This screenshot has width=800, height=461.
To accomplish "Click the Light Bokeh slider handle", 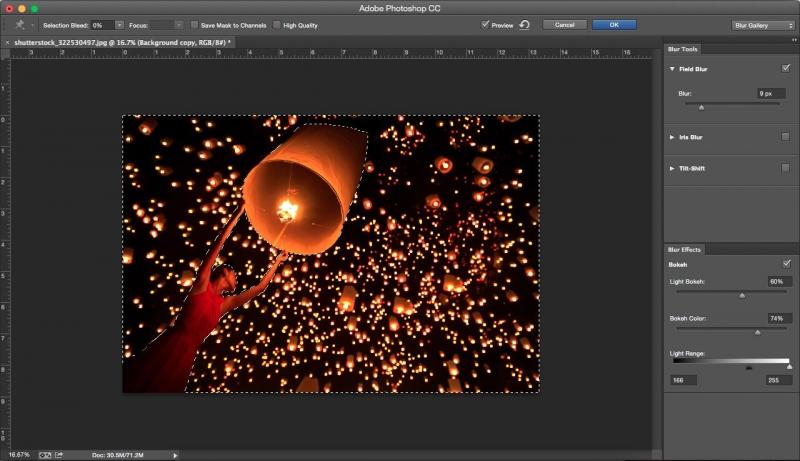I will (x=742, y=296).
